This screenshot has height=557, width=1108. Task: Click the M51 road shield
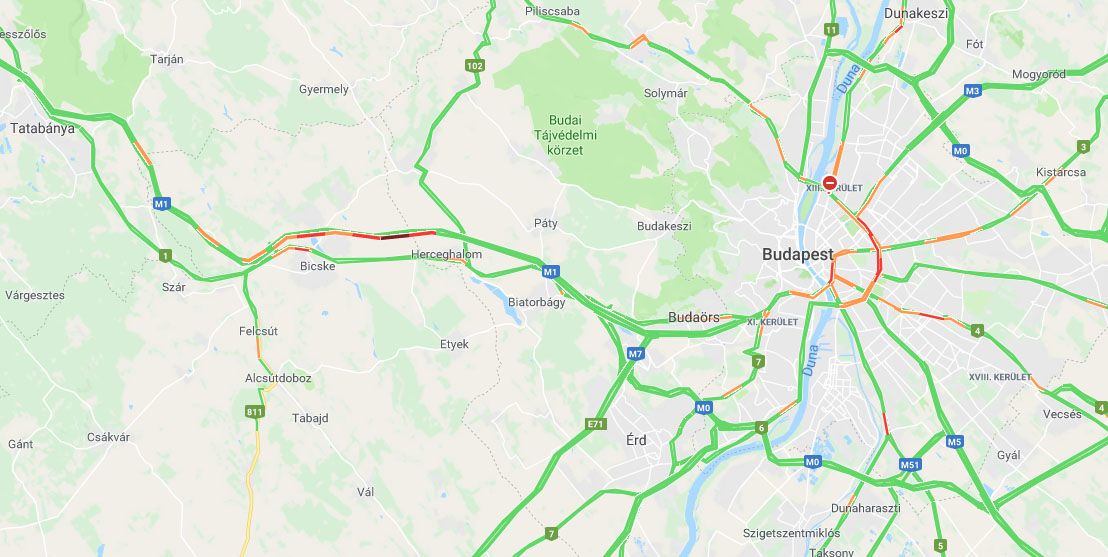[x=910, y=464]
